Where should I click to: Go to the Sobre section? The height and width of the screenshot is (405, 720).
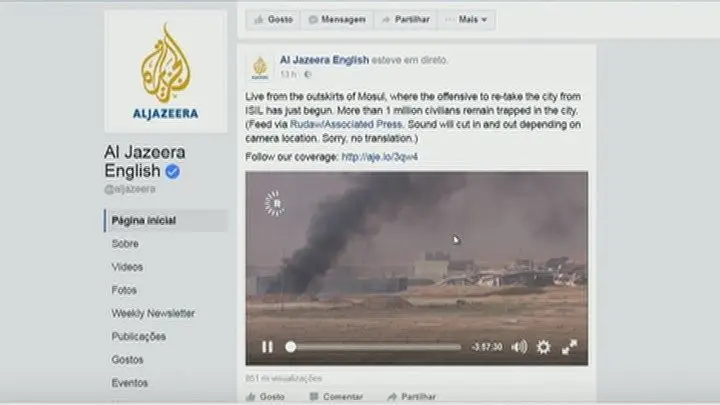point(125,244)
